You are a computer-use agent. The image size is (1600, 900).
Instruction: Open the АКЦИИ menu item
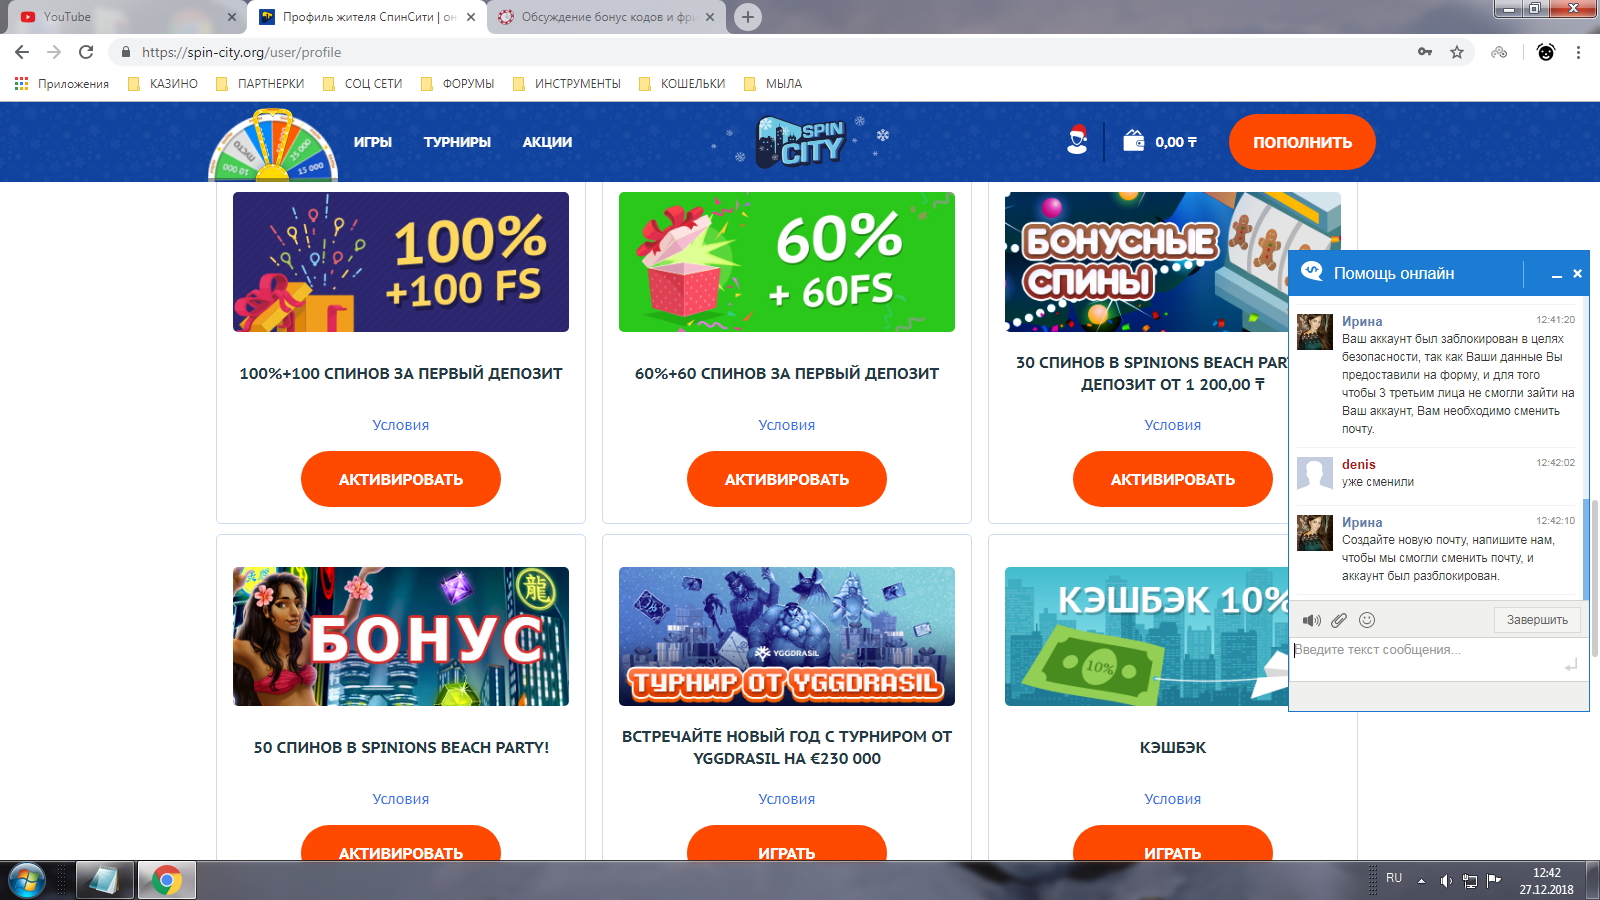pos(547,142)
